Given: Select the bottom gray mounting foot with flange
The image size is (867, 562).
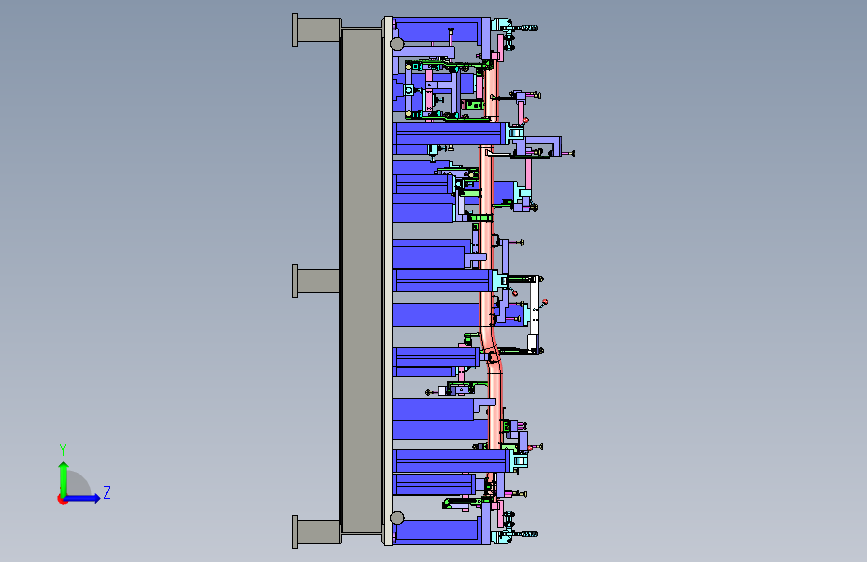Looking at the screenshot, I should [x=316, y=532].
